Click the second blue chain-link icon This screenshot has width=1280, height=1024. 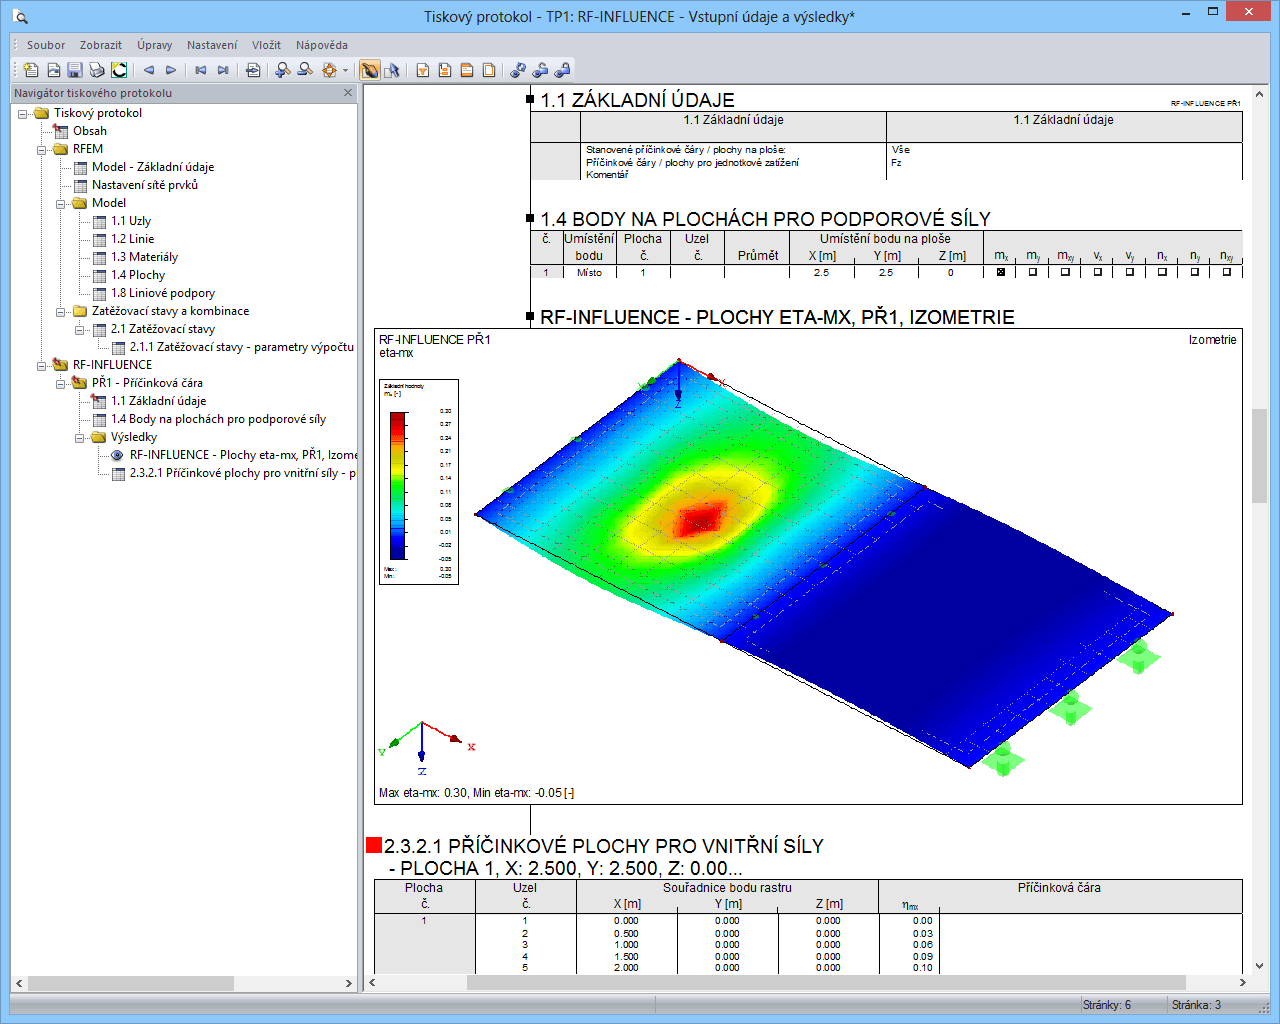tap(540, 70)
